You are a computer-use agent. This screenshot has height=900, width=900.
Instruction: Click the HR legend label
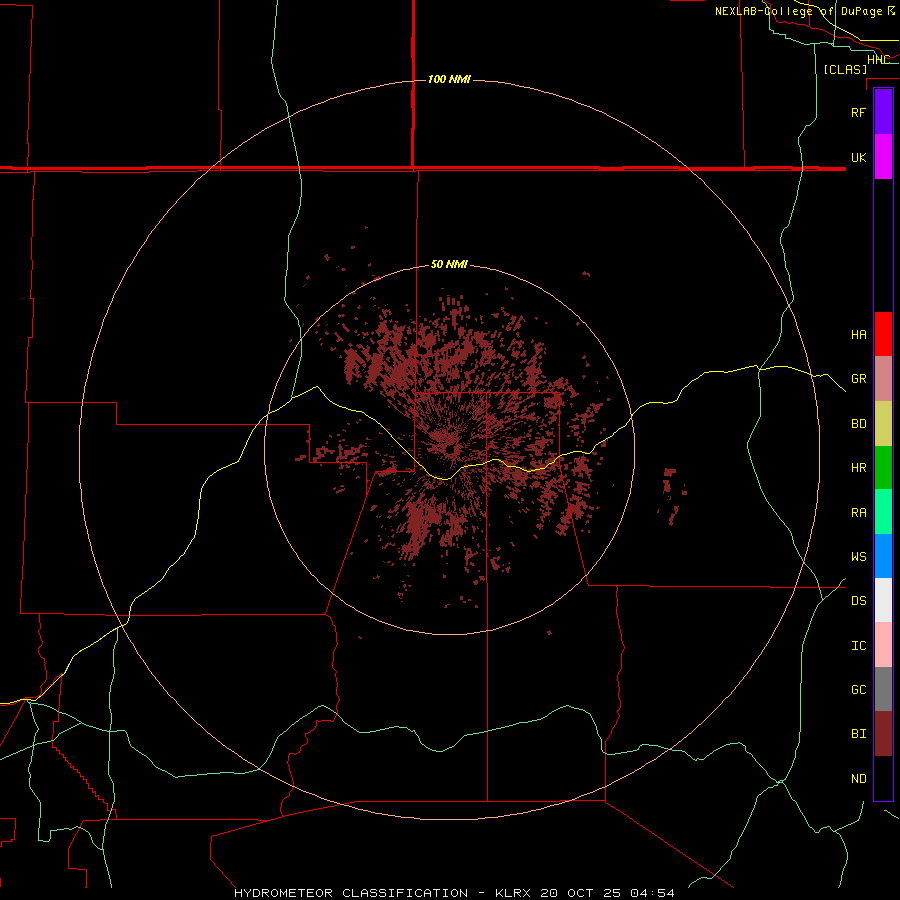[x=858, y=468]
